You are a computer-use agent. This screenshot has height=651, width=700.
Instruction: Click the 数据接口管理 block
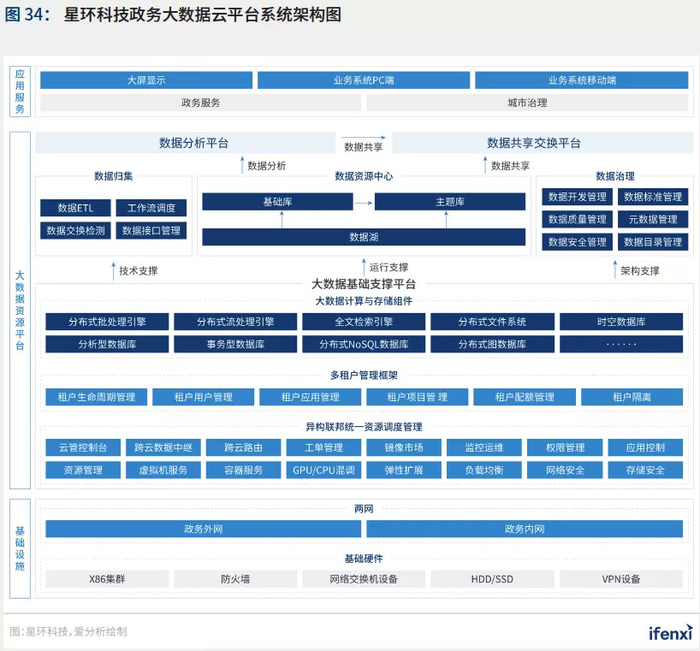click(151, 230)
